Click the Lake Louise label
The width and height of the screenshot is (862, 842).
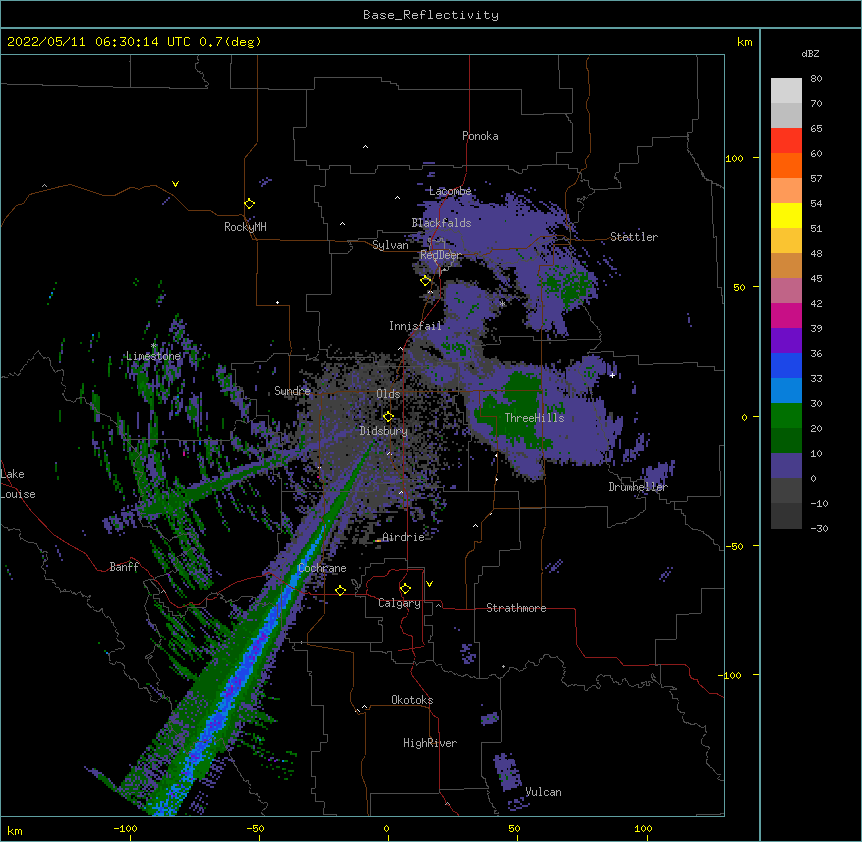18,484
